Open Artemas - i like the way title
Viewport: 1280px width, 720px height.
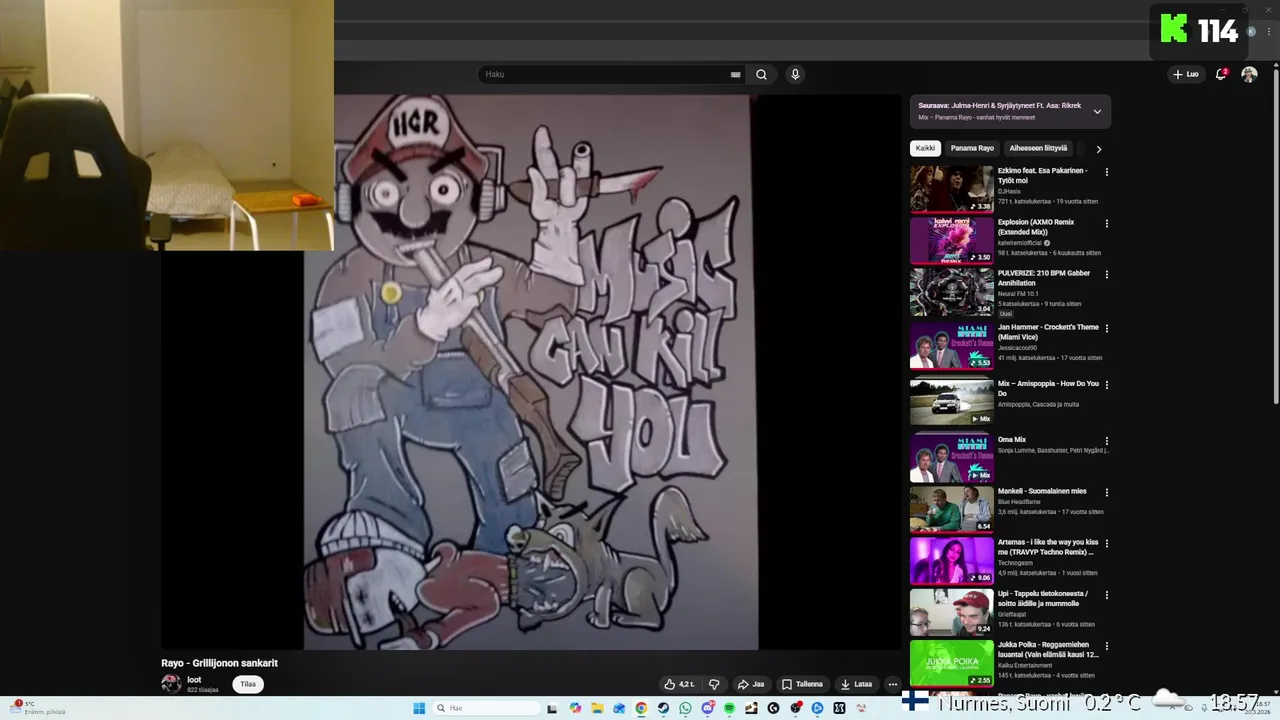click(x=1047, y=547)
